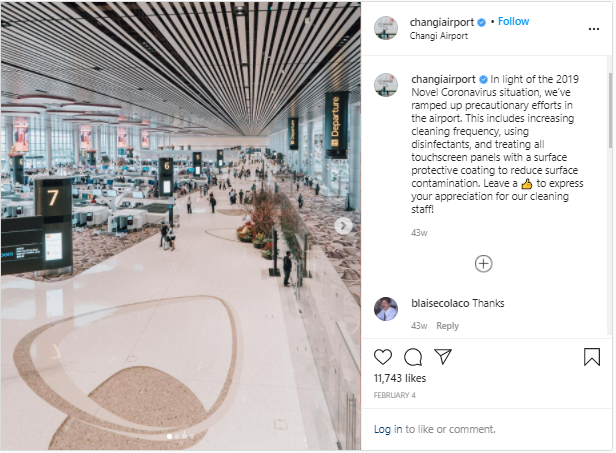Image resolution: width=616 pixels, height=453 pixels.
Task: Open the changiairport username in the header
Action: click(442, 22)
